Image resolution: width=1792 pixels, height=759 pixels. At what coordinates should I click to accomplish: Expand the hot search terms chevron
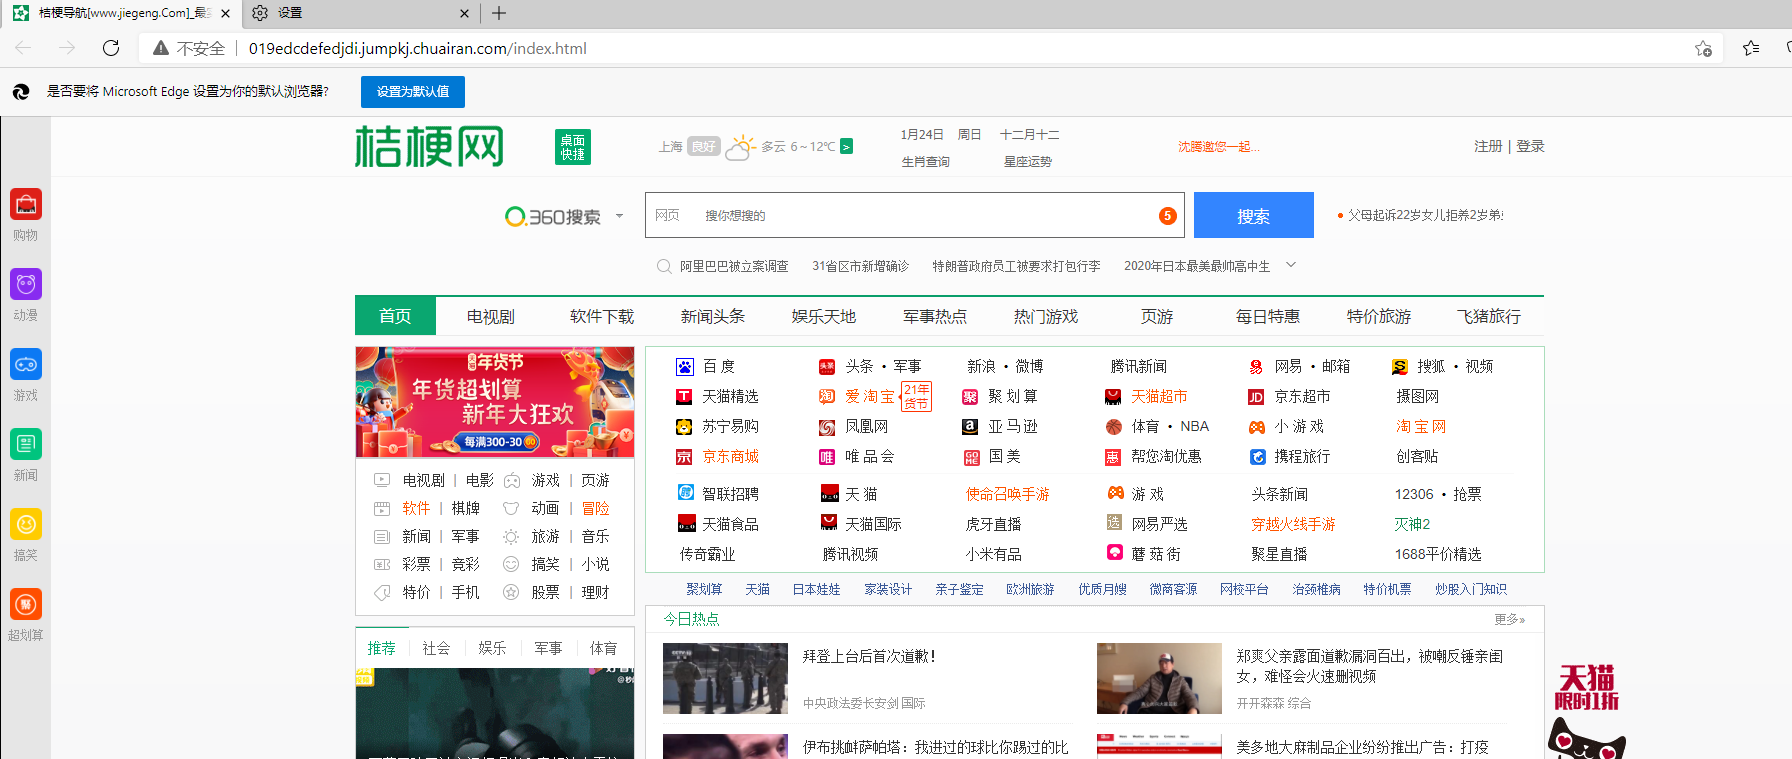[x=1291, y=265]
